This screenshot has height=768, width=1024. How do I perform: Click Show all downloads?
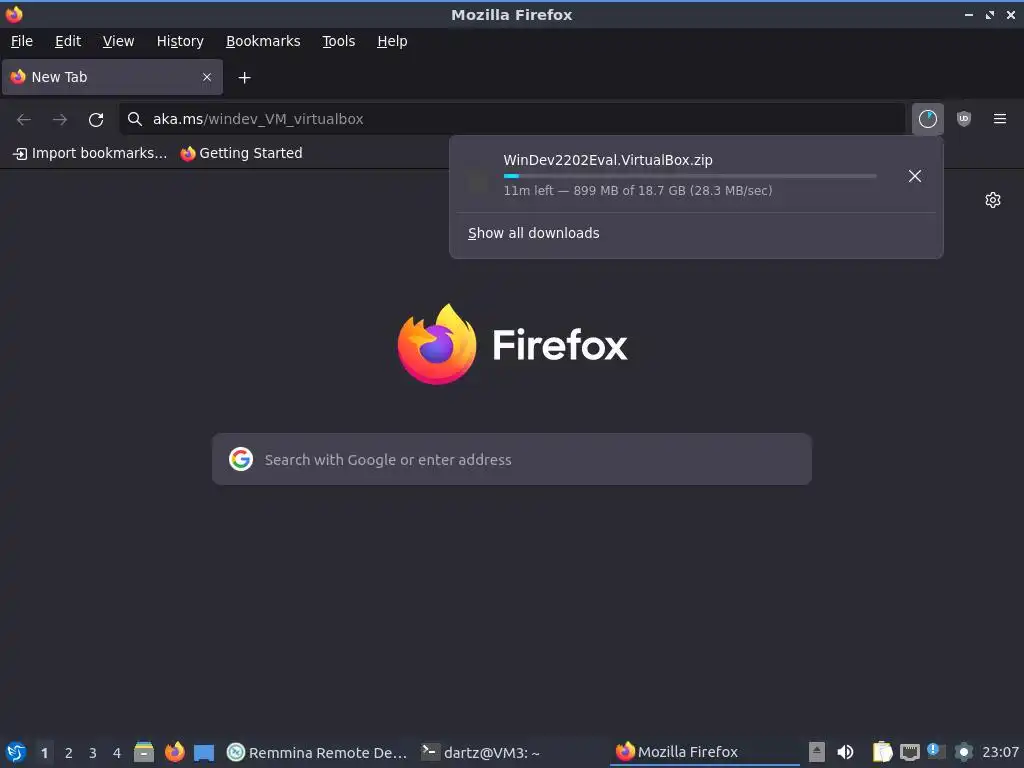click(534, 233)
